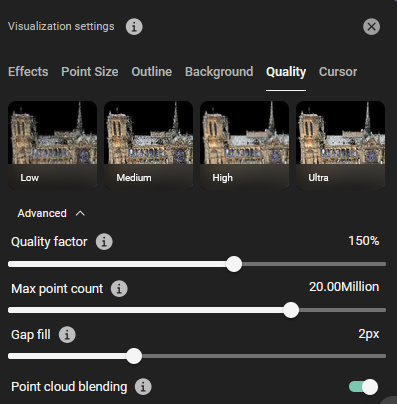The height and width of the screenshot is (404, 397).
Task: Click the Max point count slider handle
Action: [291, 310]
